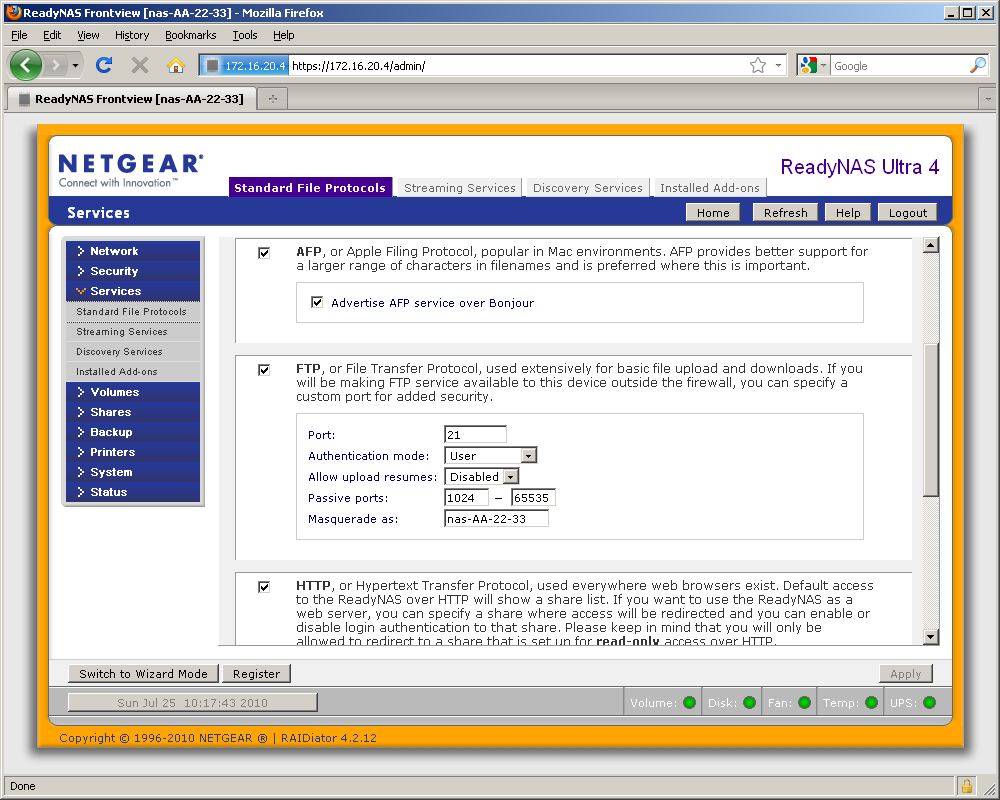The image size is (1000, 800).
Task: Expand the System sidebar section
Action: [133, 472]
